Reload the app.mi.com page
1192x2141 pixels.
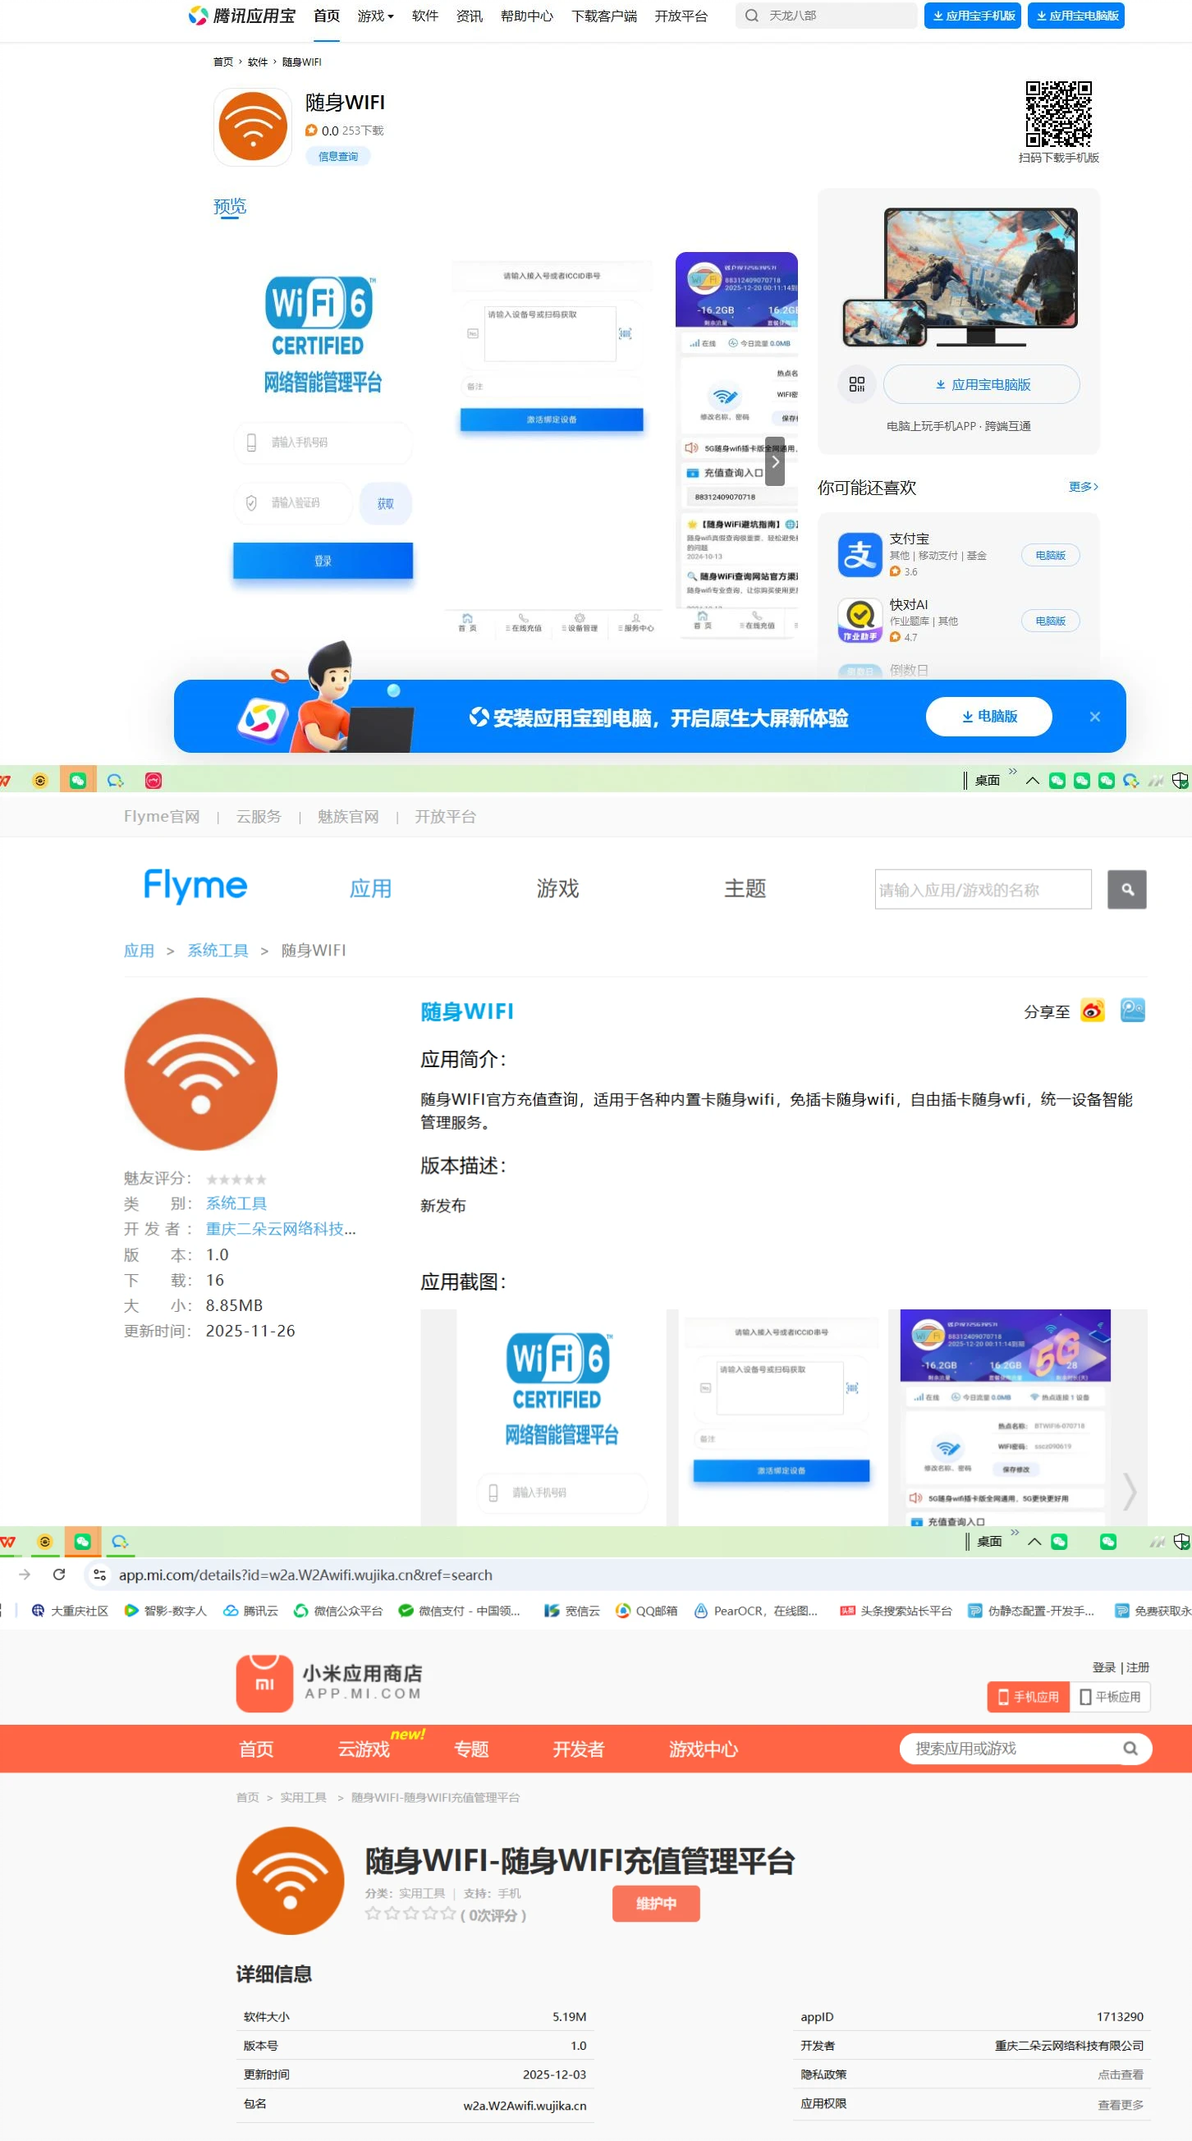(59, 1574)
